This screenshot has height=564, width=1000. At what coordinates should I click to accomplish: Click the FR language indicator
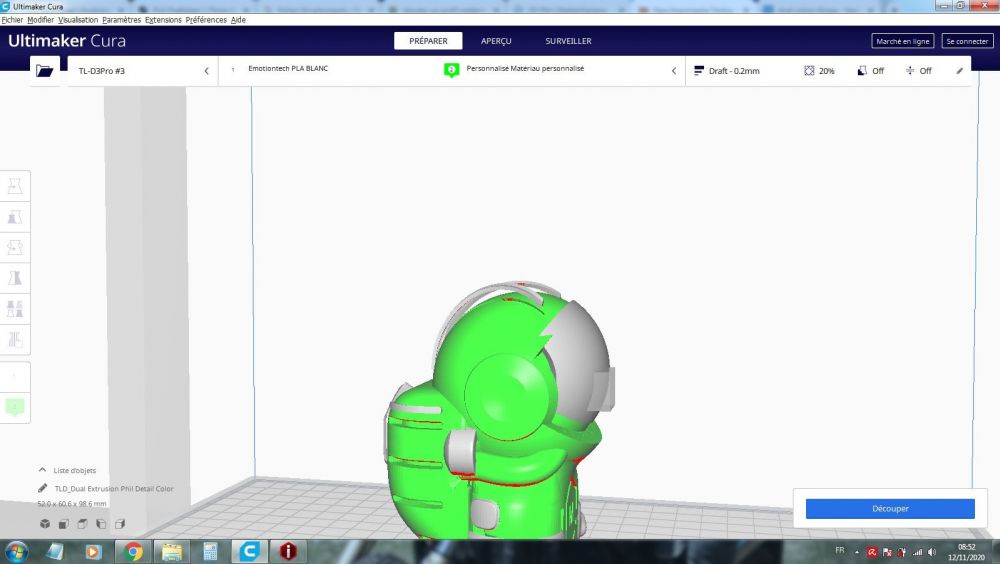coord(839,550)
